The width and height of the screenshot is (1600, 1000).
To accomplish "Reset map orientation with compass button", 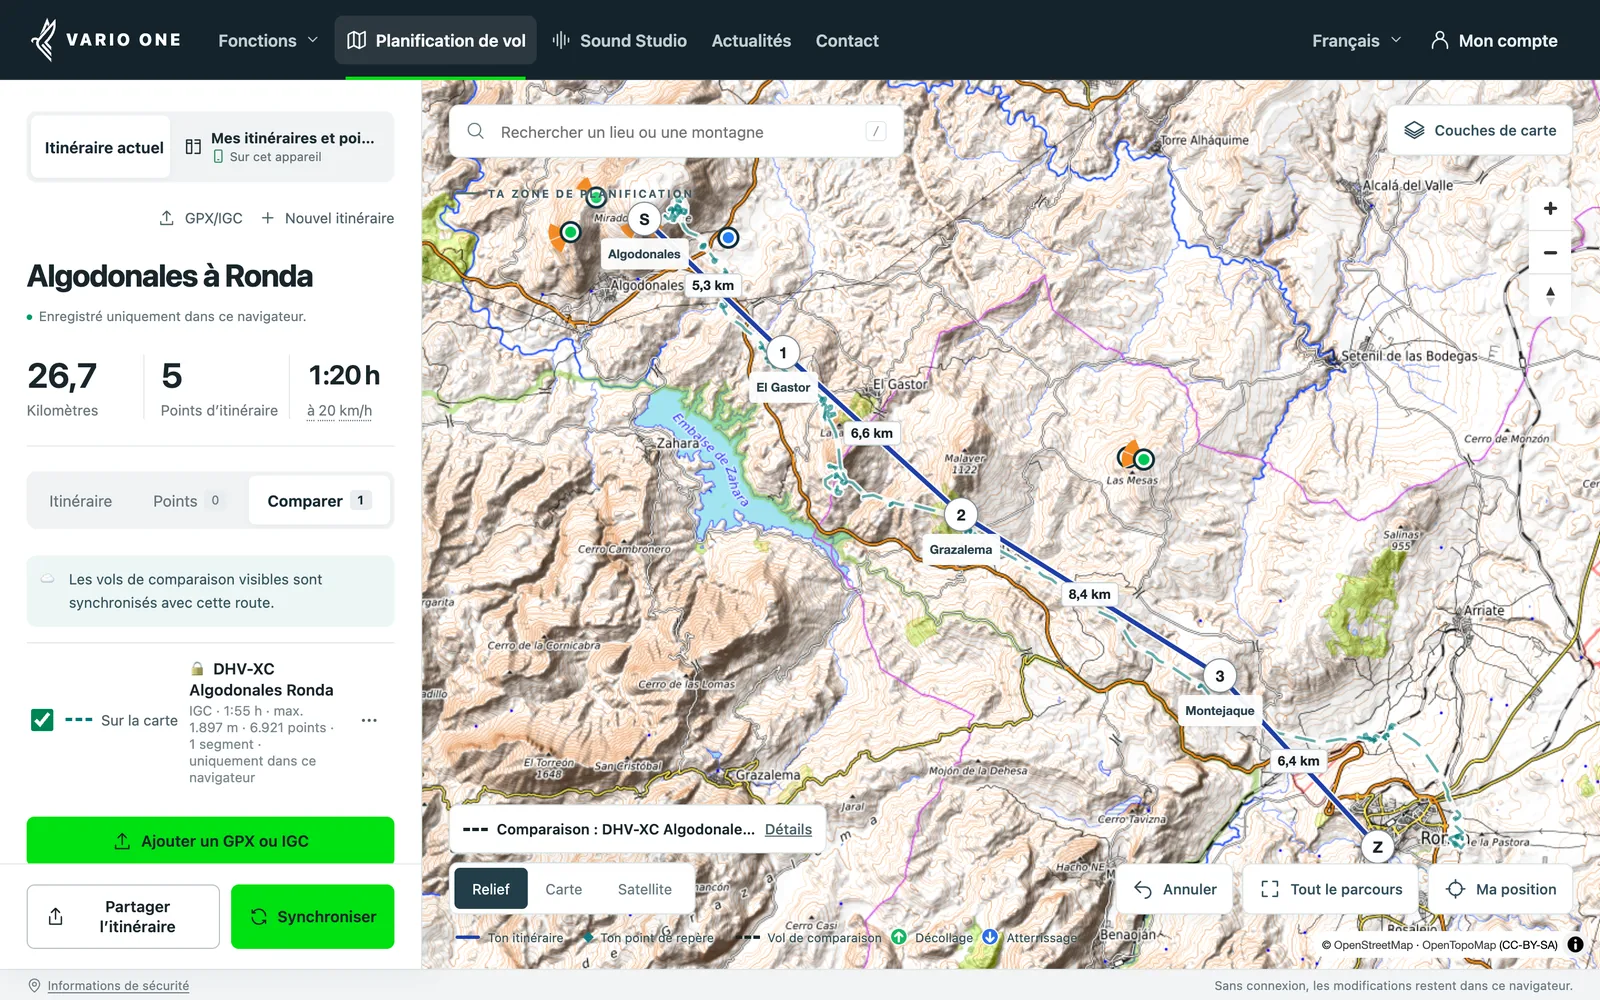I will [x=1550, y=296].
